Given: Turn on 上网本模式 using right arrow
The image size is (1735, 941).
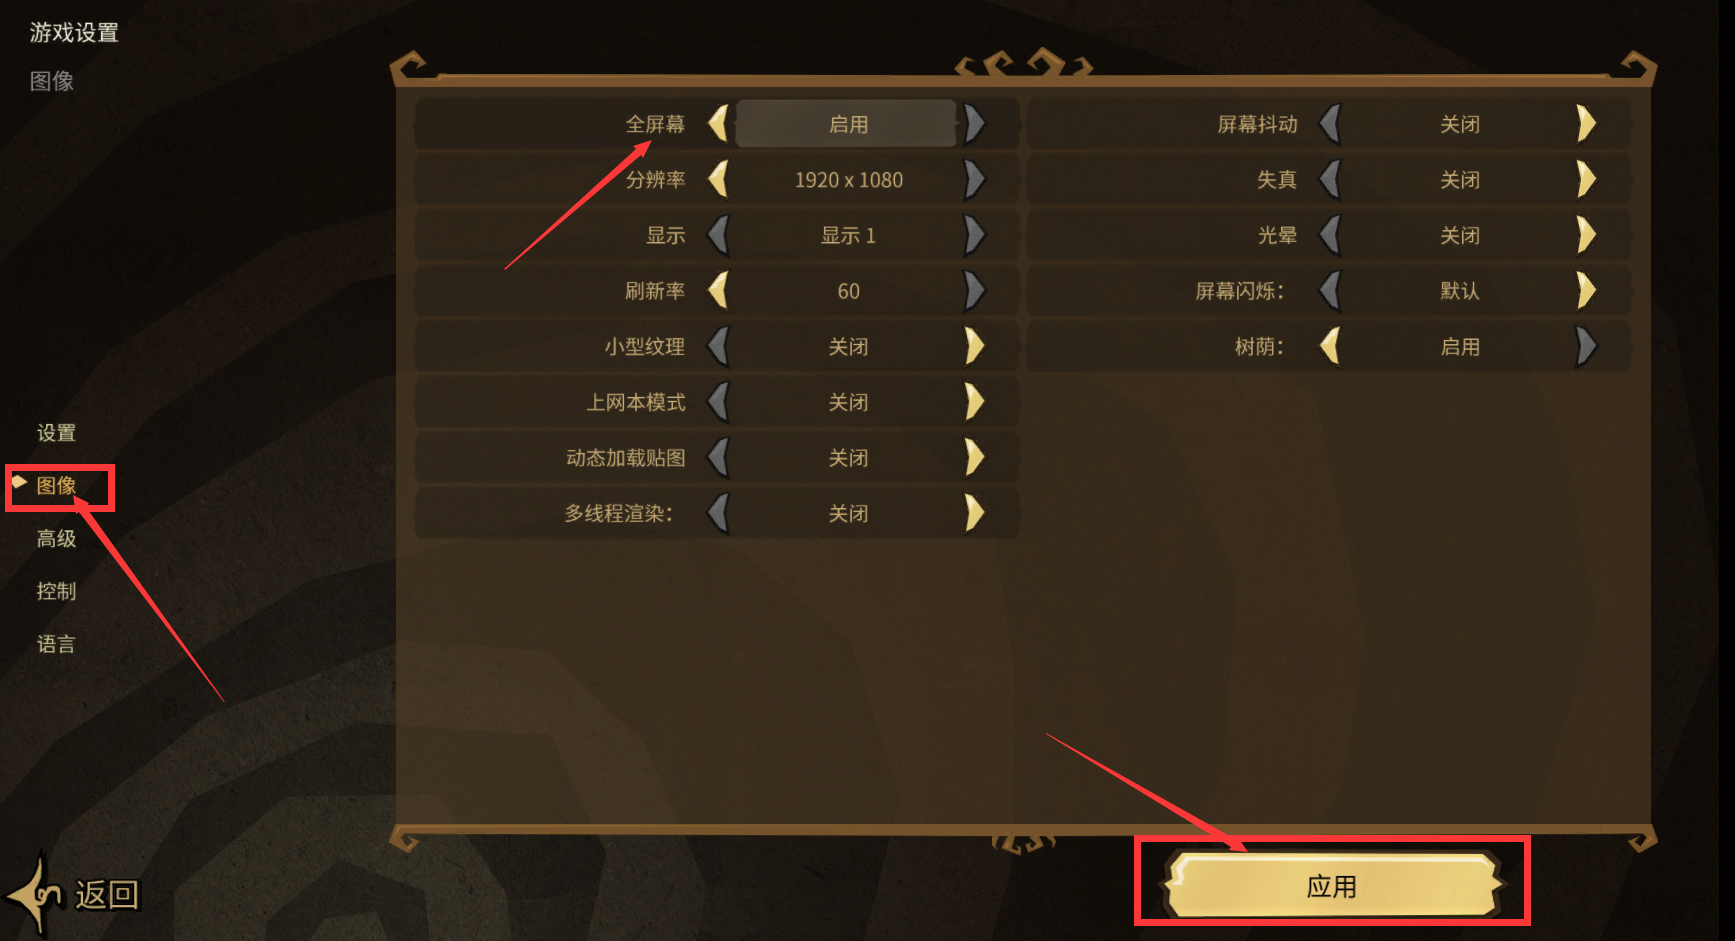Looking at the screenshot, I should point(975,402).
